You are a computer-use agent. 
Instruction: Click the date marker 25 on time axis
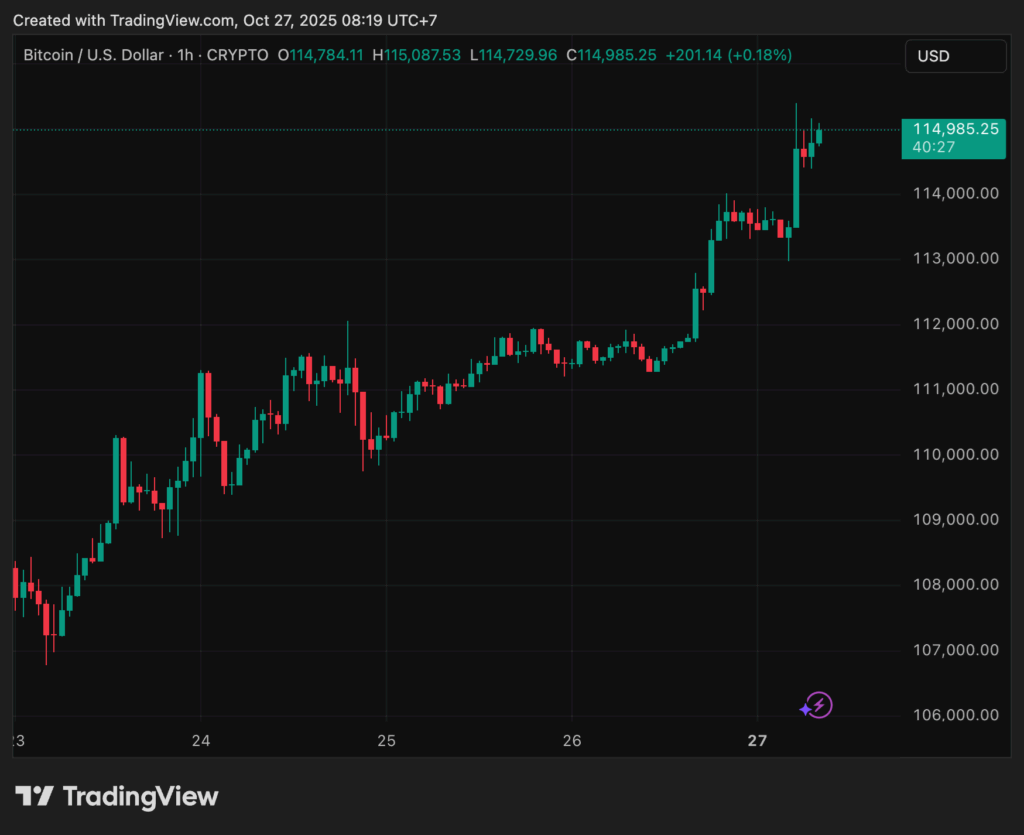(x=387, y=741)
